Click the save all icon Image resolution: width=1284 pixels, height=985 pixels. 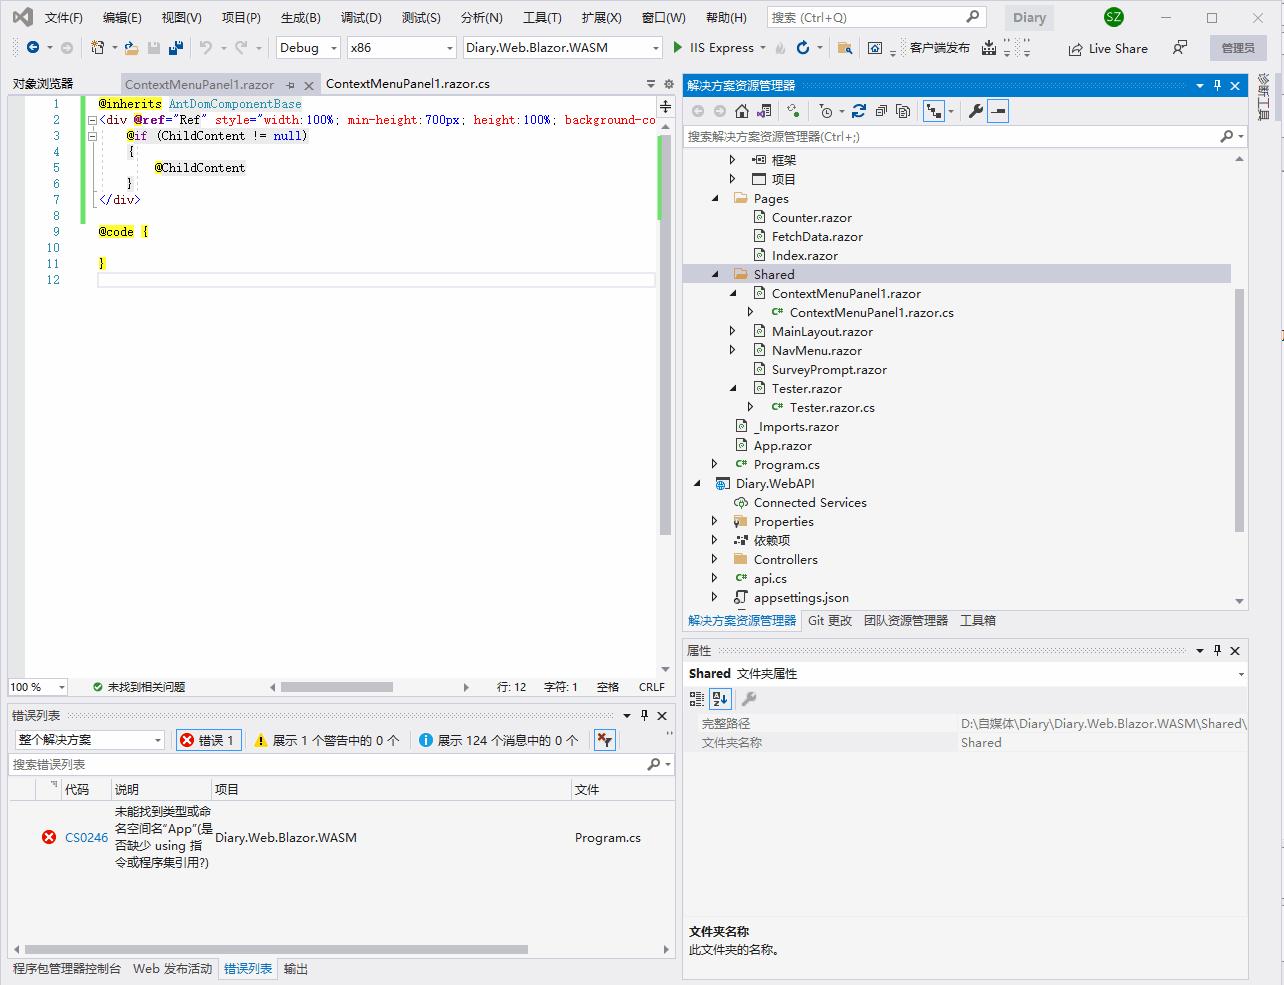click(176, 48)
